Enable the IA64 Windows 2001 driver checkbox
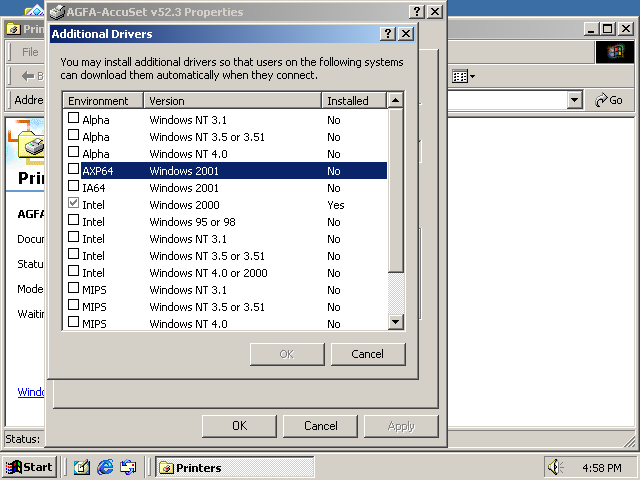 (x=73, y=186)
